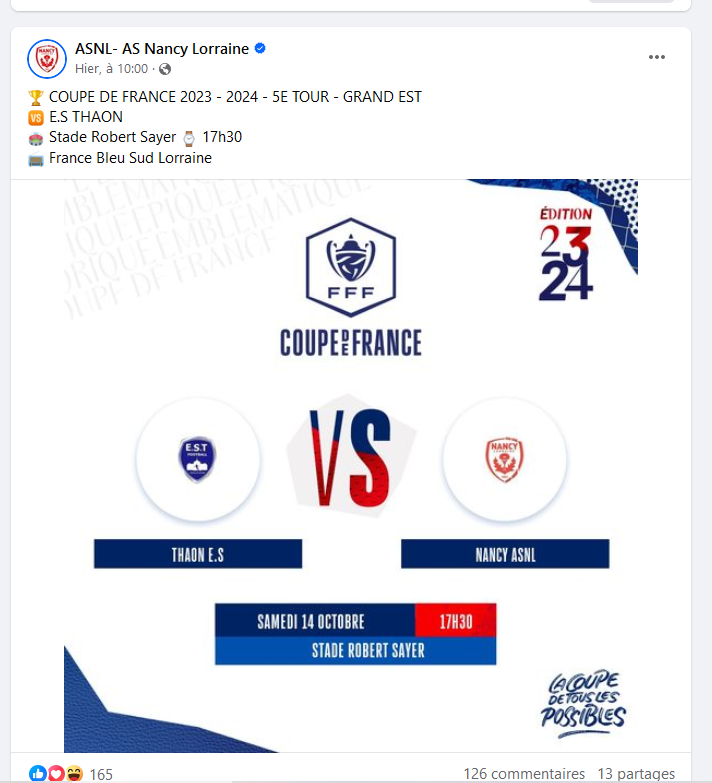This screenshot has height=783, width=712.
Task: Click the THAON E.S team banner
Action: click(198, 554)
